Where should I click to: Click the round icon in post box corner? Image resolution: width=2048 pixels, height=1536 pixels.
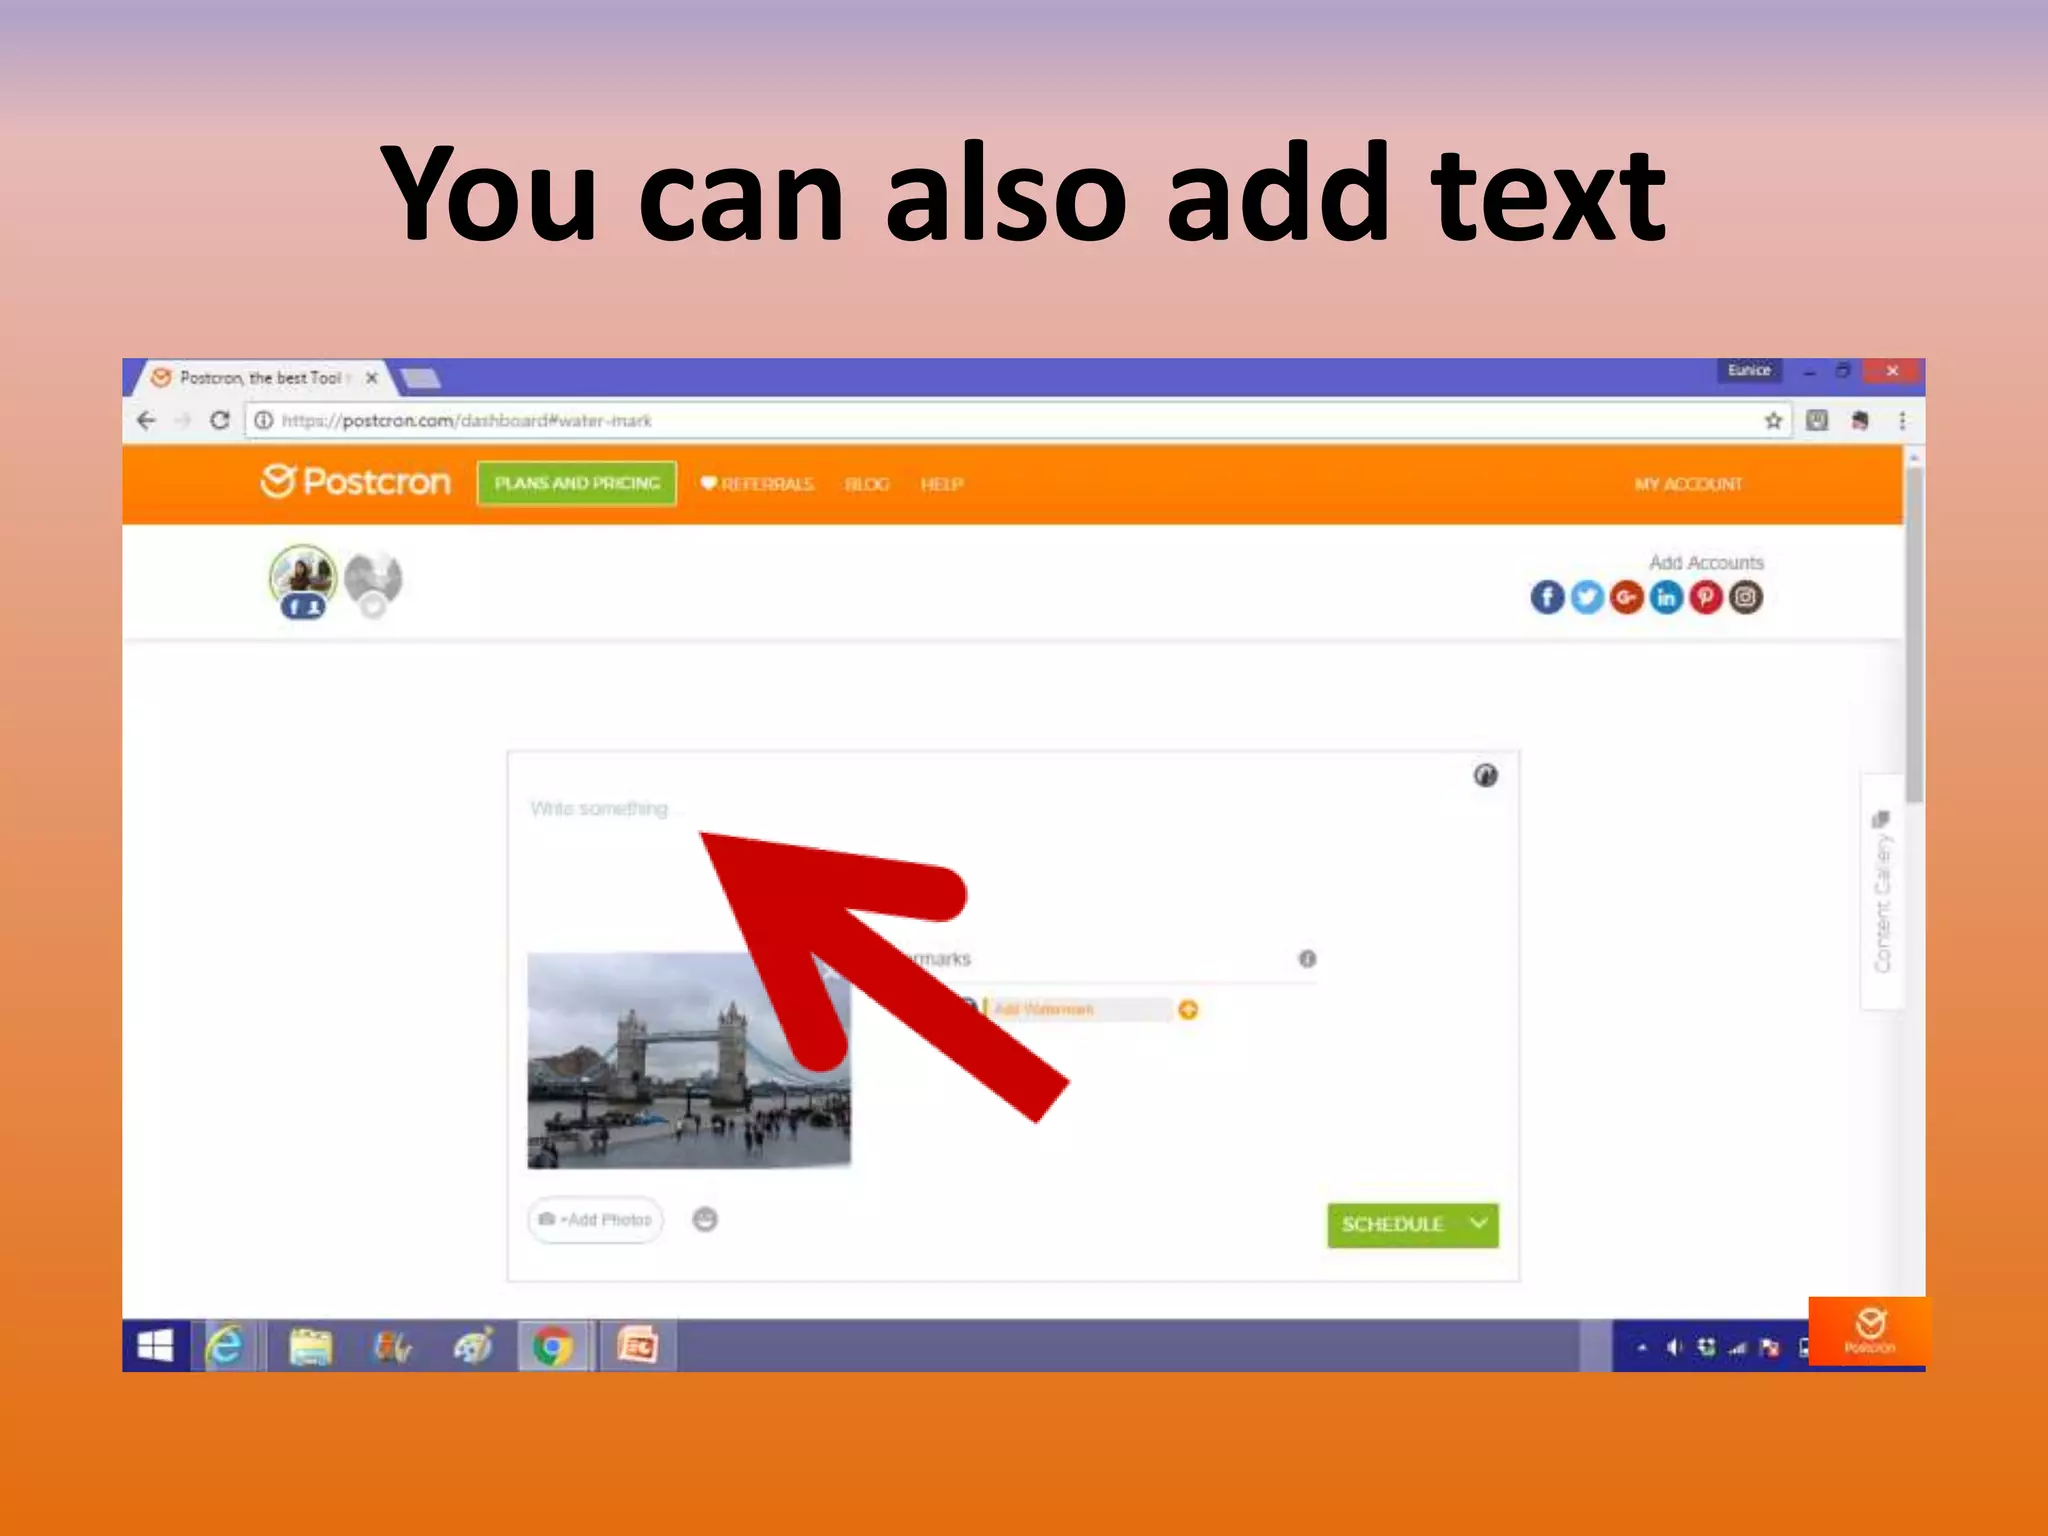tap(1485, 775)
